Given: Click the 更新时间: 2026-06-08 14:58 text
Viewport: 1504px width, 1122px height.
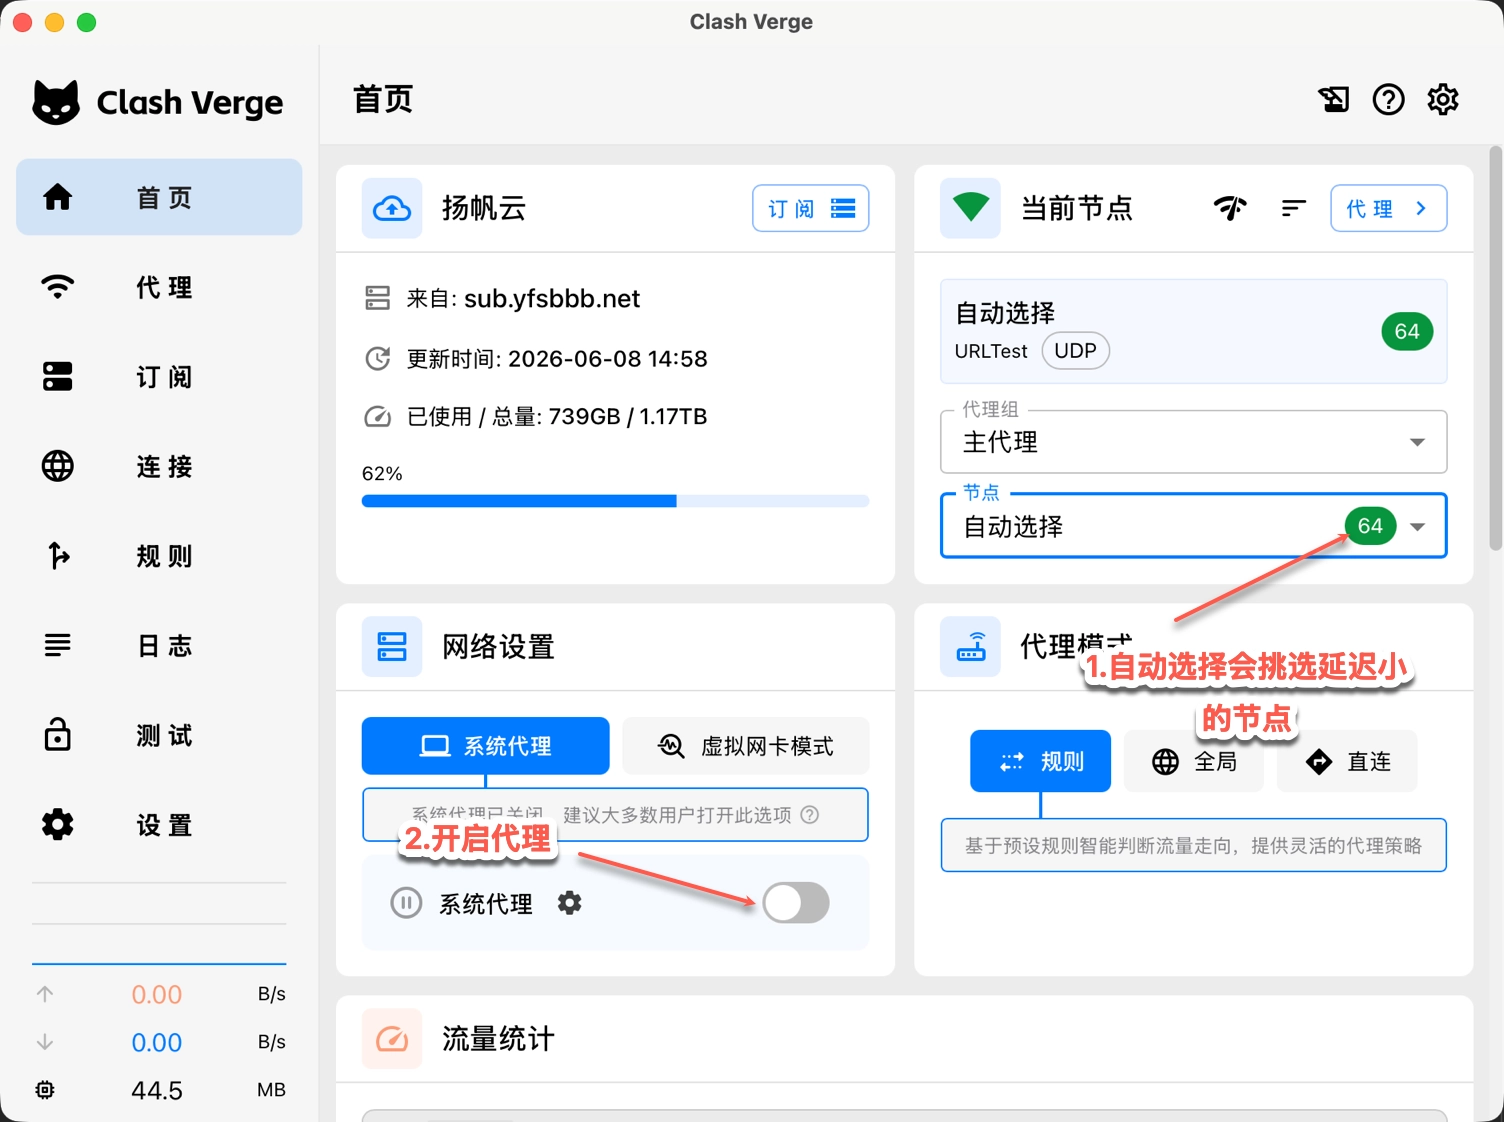Looking at the screenshot, I should 557,358.
